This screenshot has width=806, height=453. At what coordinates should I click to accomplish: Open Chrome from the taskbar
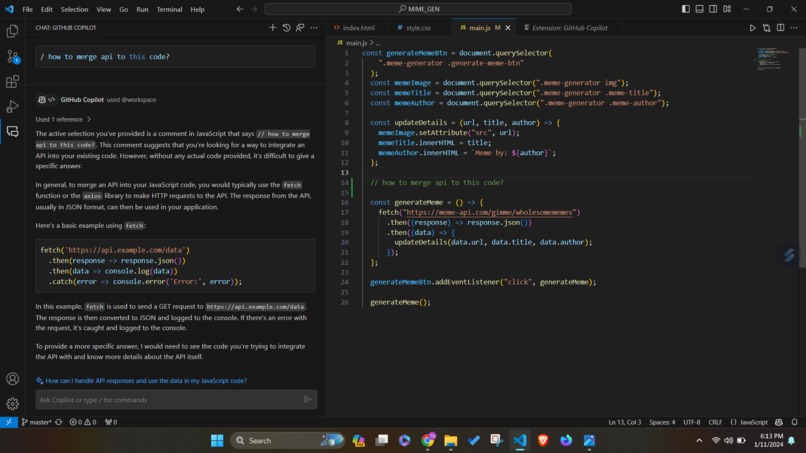428,441
